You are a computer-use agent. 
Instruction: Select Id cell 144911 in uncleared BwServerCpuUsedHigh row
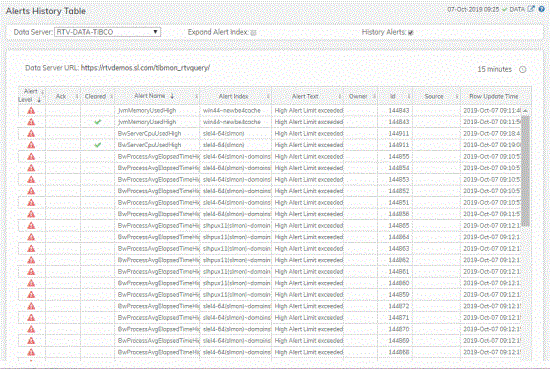[395, 134]
